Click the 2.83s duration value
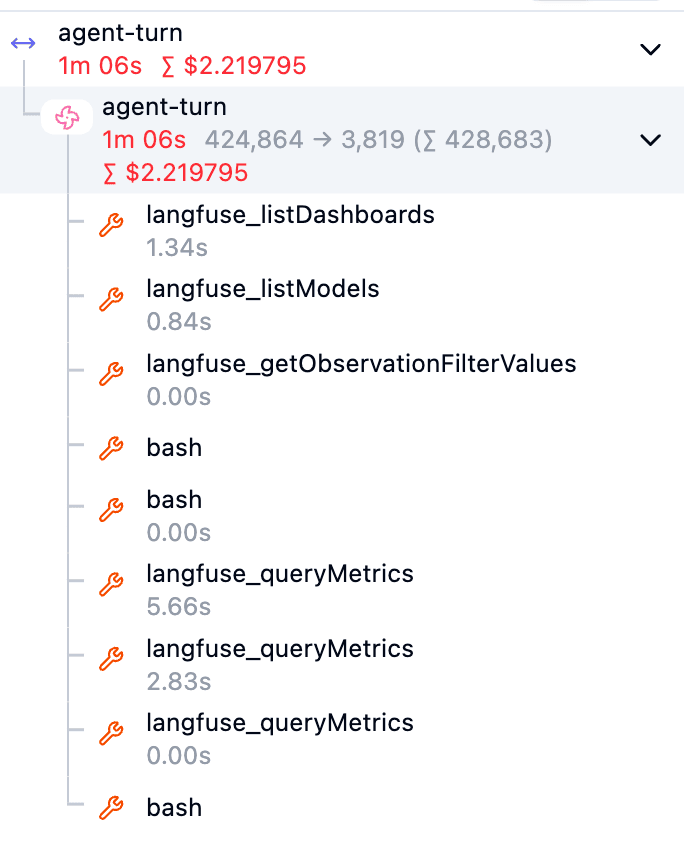The width and height of the screenshot is (684, 856). pyautogui.click(x=179, y=682)
